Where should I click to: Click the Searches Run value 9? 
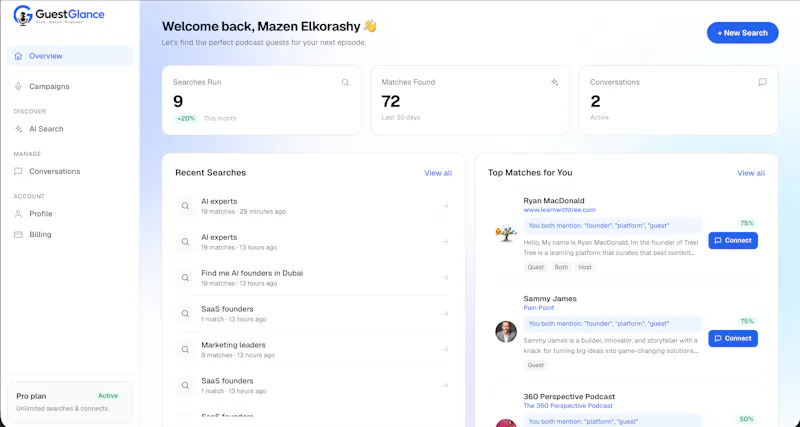(x=178, y=101)
